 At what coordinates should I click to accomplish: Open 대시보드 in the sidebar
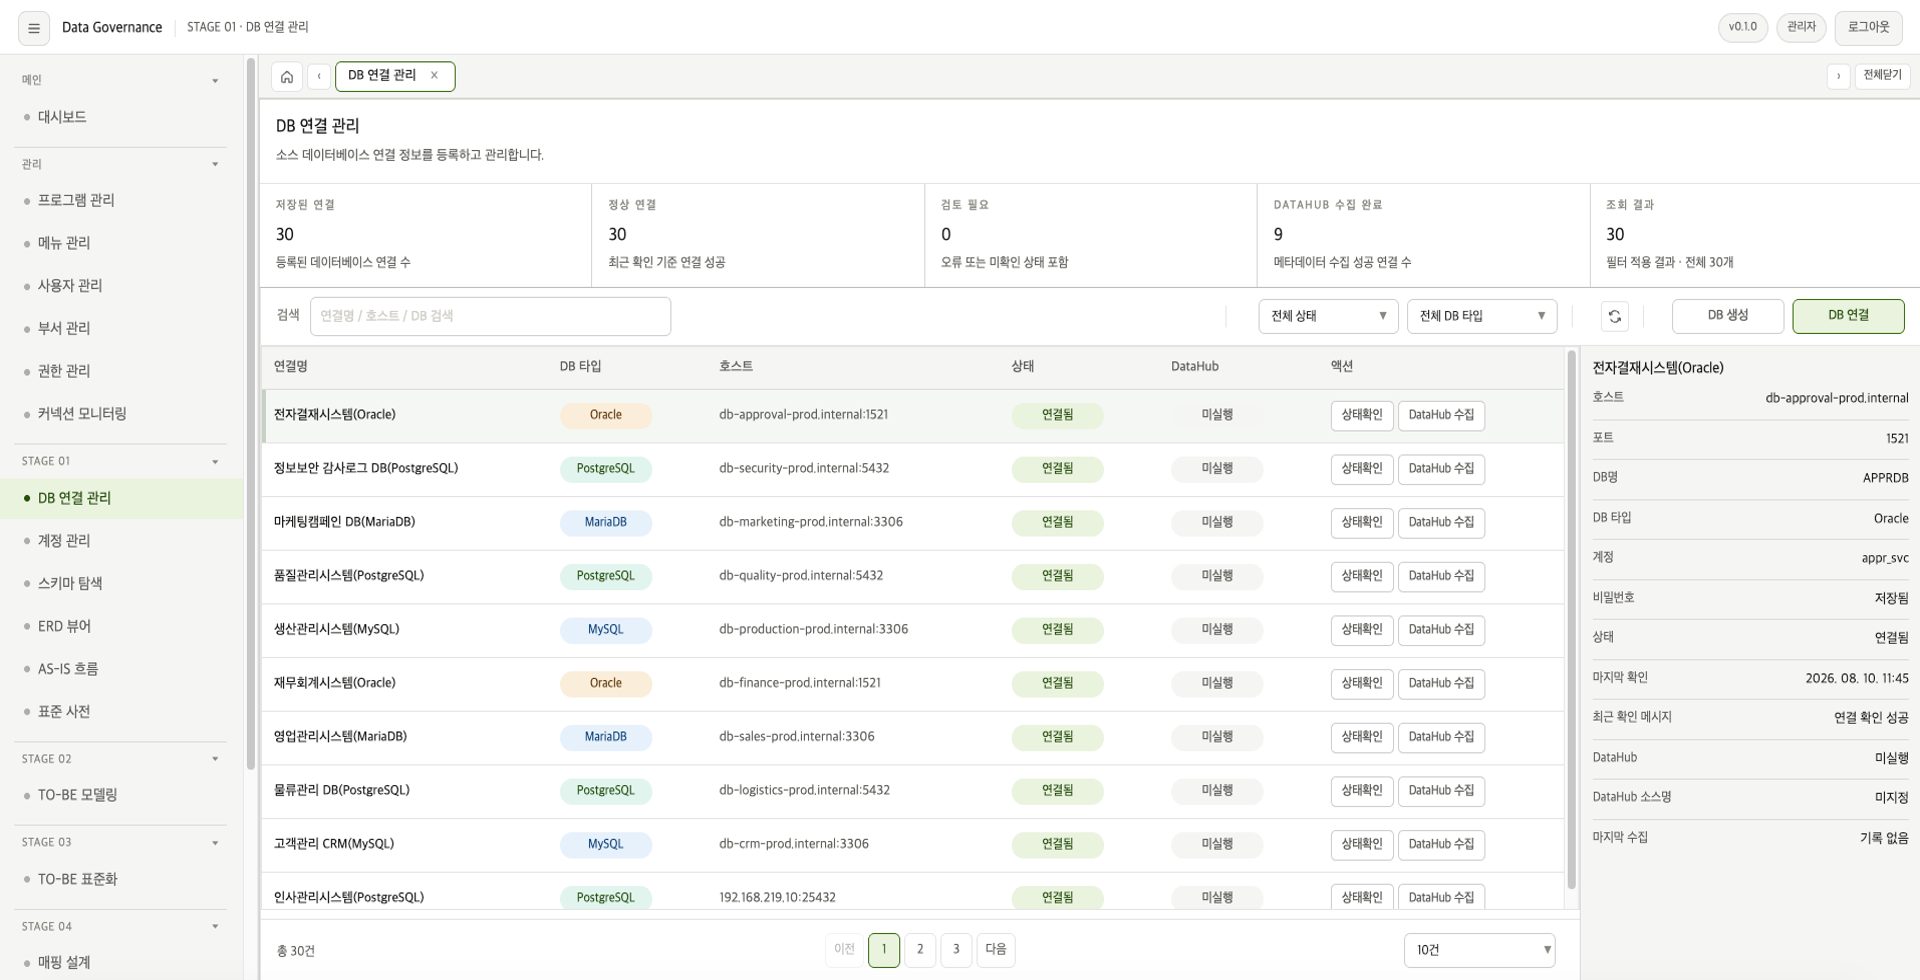(122, 117)
